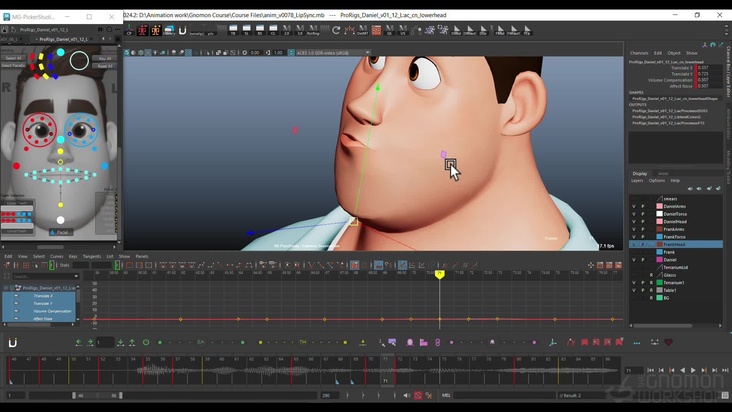The width and height of the screenshot is (732, 412).
Task: Click the dark red heart icon in animBot toolbar
Action: tap(669, 342)
